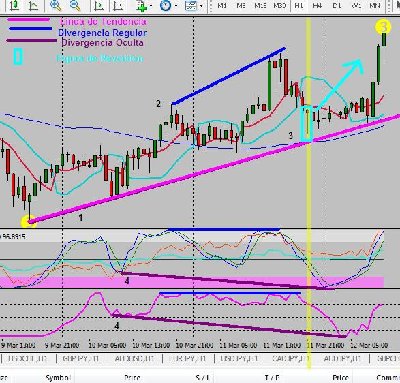Zoom out with the magnifier minus icon
The image size is (400, 383).
click(76, 5)
